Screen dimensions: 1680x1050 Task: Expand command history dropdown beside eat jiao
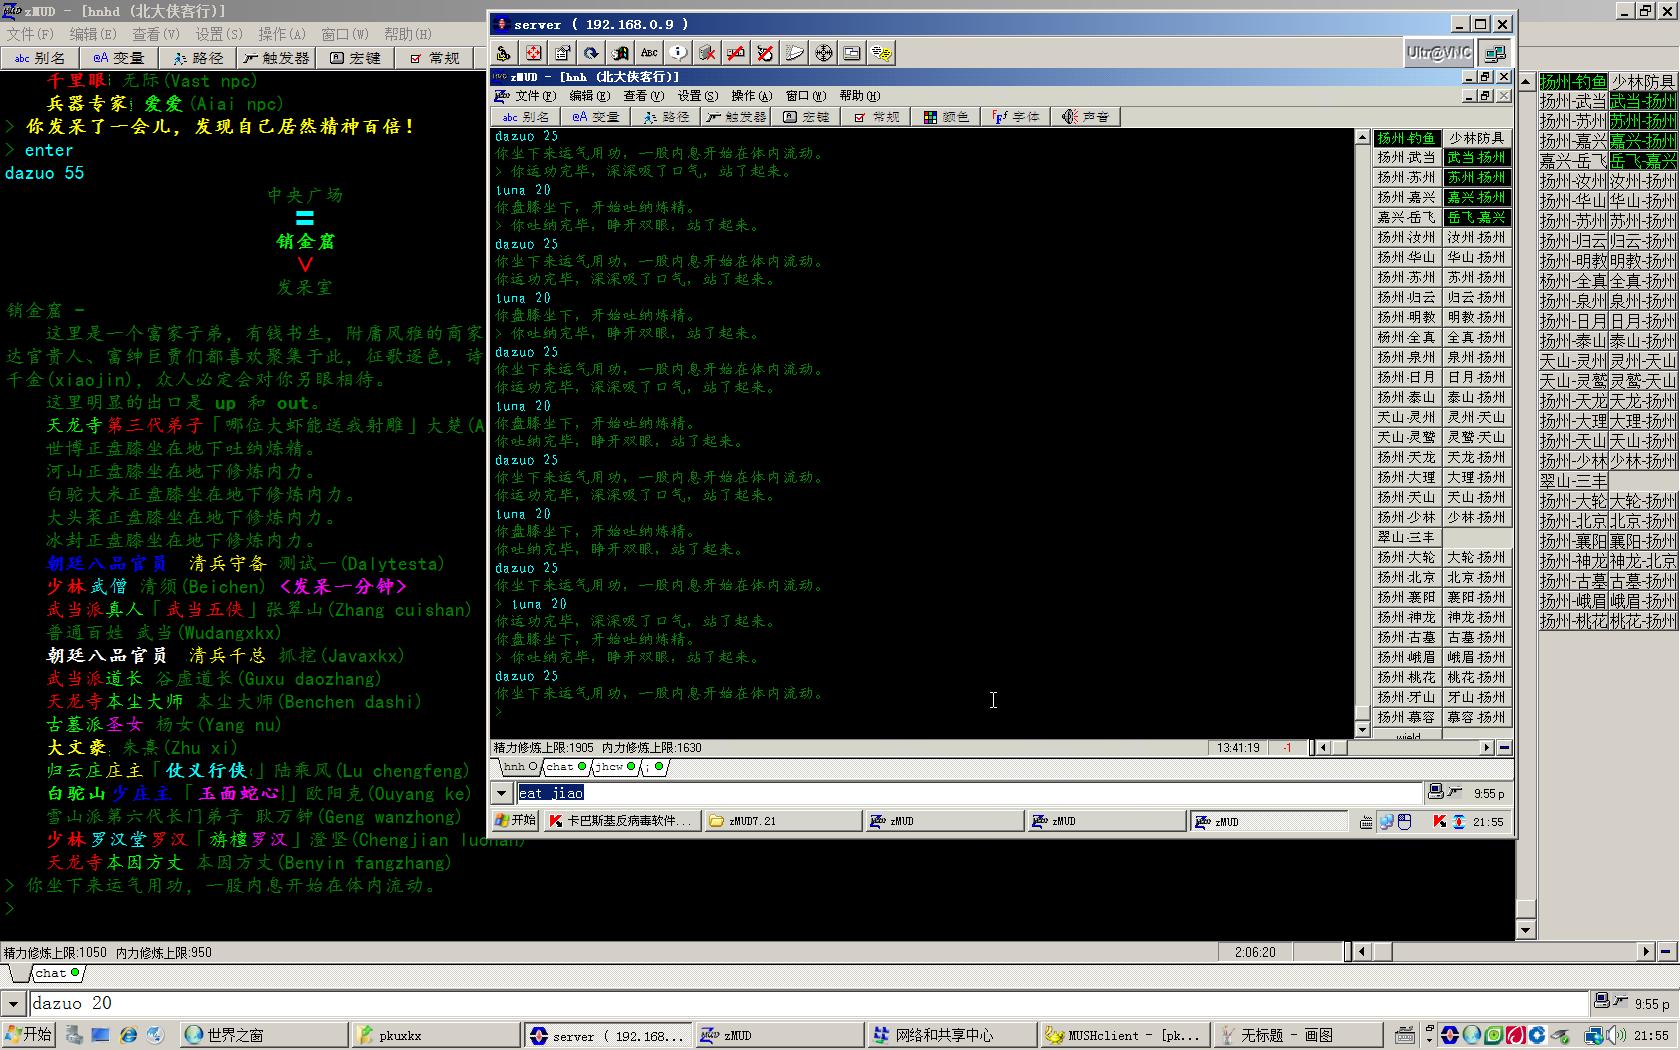point(502,794)
